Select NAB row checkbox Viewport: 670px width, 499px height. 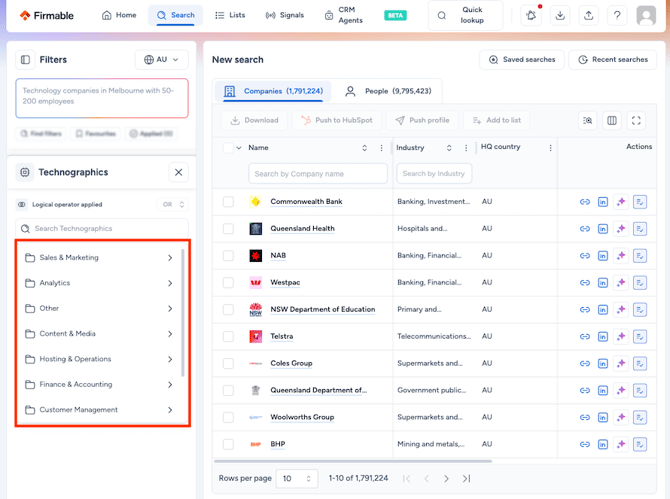[228, 255]
